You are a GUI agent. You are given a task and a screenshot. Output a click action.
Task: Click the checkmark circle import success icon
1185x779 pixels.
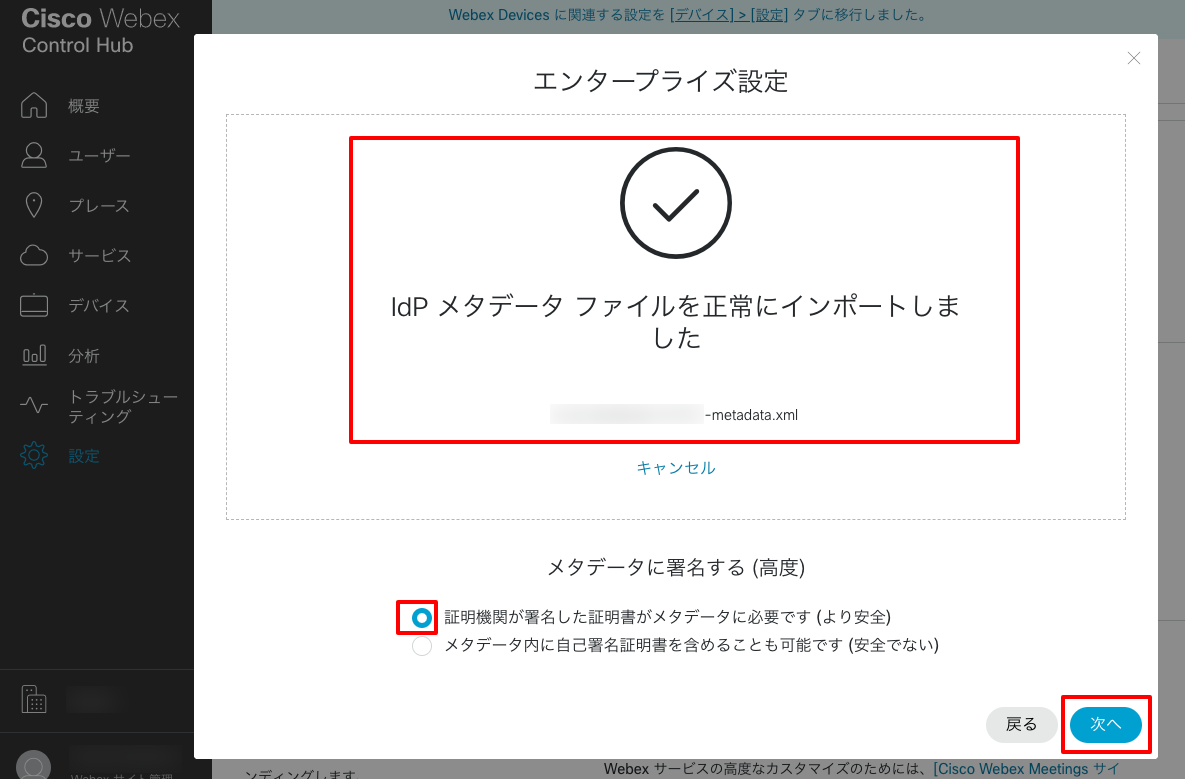point(676,202)
